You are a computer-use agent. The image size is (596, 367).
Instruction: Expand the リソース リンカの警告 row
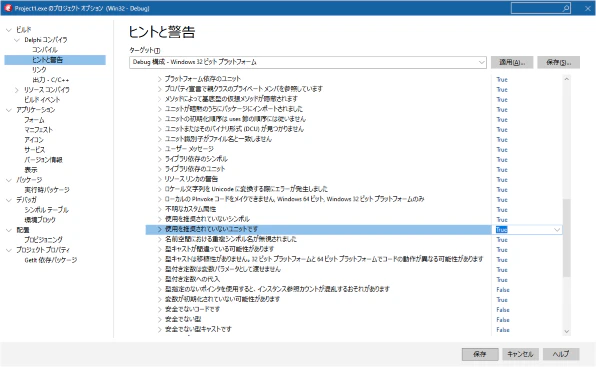coord(160,179)
